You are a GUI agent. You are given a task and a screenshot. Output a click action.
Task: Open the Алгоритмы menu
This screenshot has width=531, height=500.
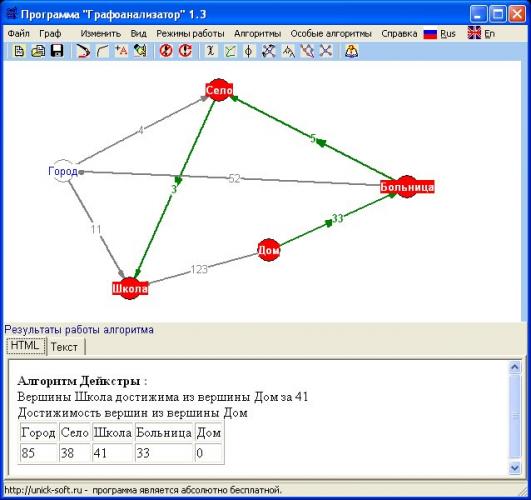coord(257,34)
